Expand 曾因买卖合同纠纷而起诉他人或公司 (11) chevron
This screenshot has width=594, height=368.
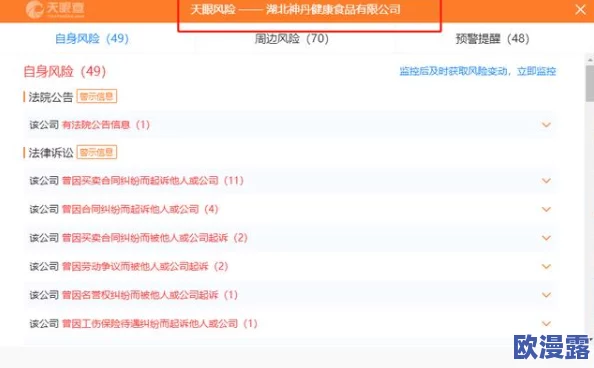click(x=546, y=181)
